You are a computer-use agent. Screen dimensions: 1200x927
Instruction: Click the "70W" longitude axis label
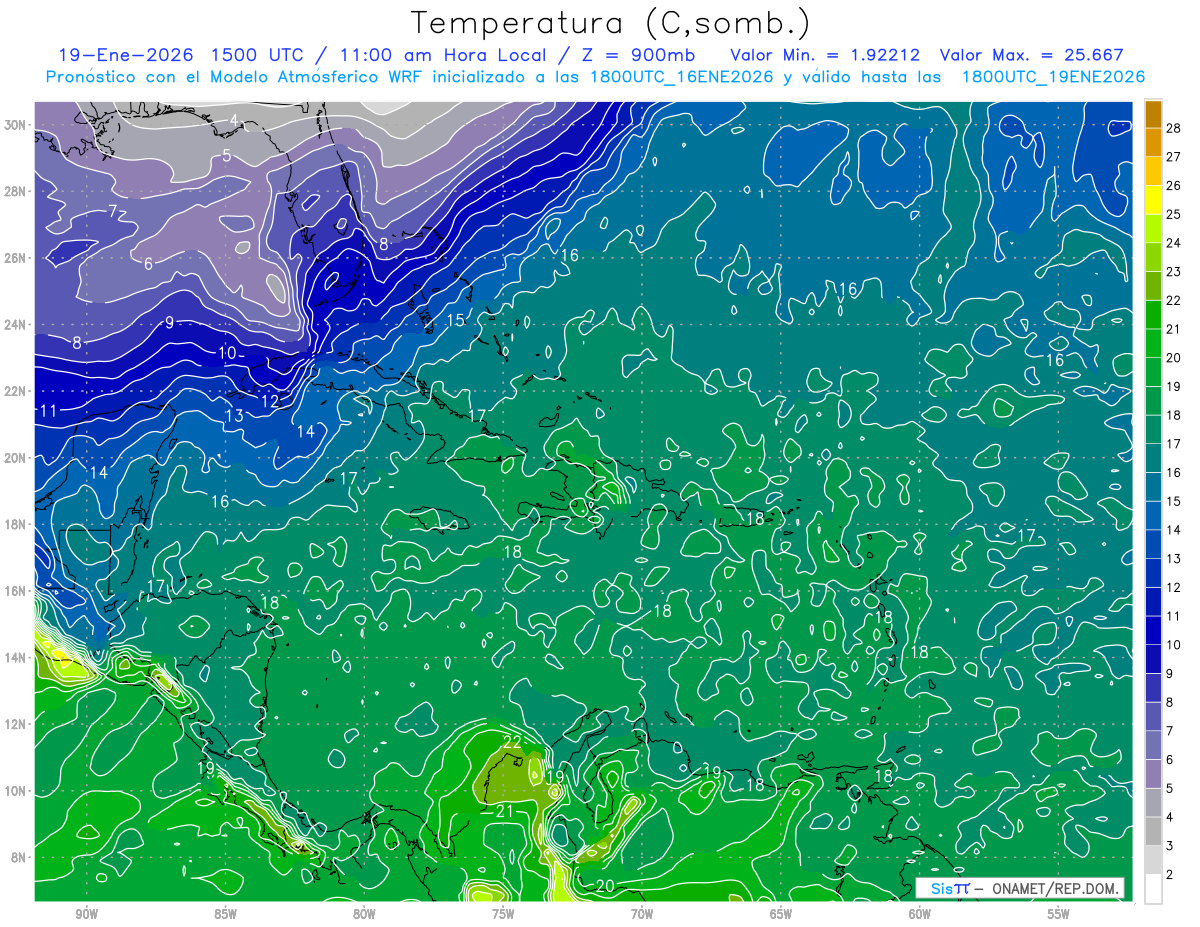(642, 914)
